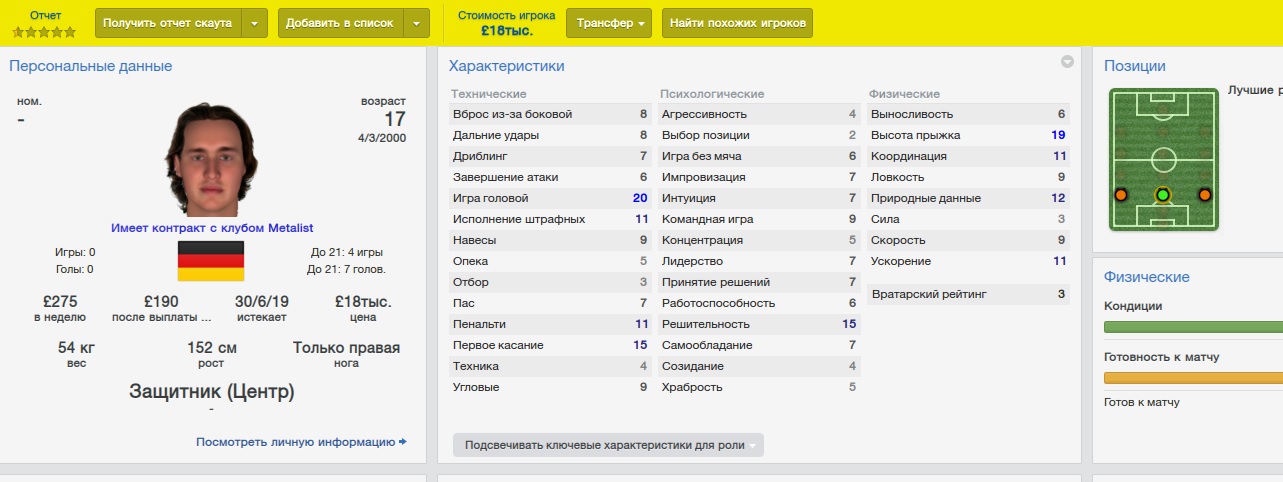Click Получить отчет скаута button

point(168,23)
